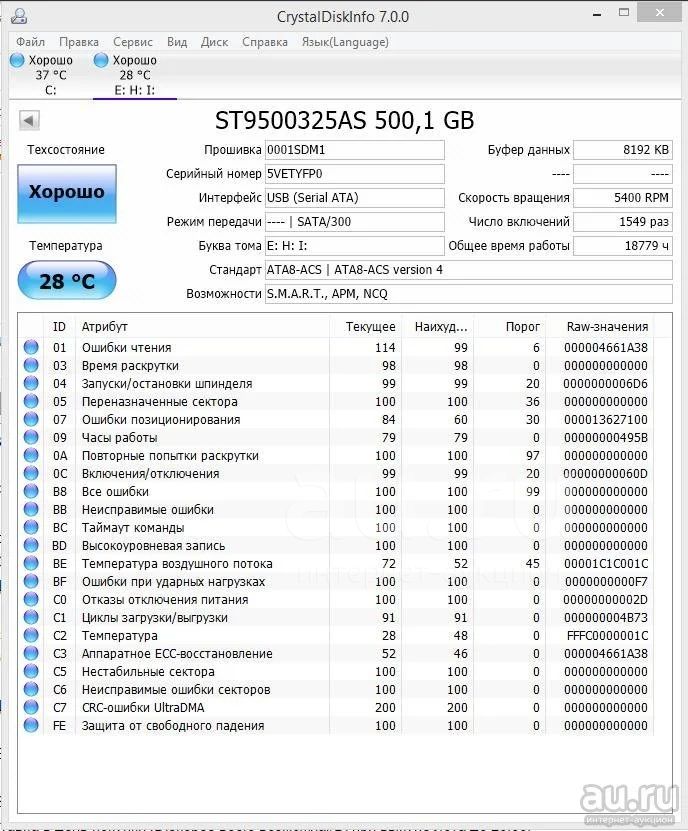Click the power on count field 1549 раз
Viewport: 688px width, 831px height.
[623, 222]
